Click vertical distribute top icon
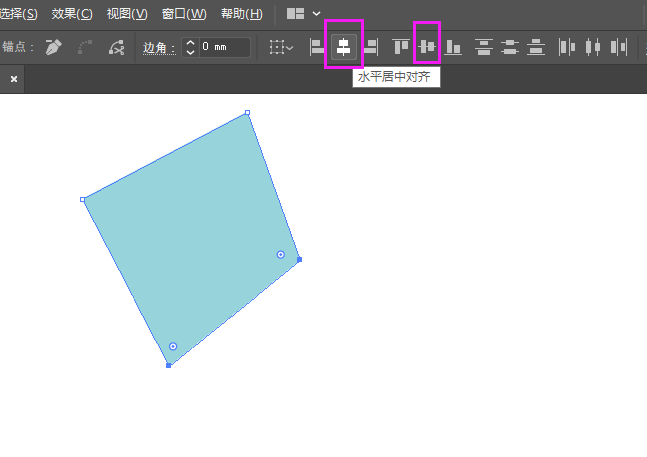The width and height of the screenshot is (647, 457). click(484, 47)
